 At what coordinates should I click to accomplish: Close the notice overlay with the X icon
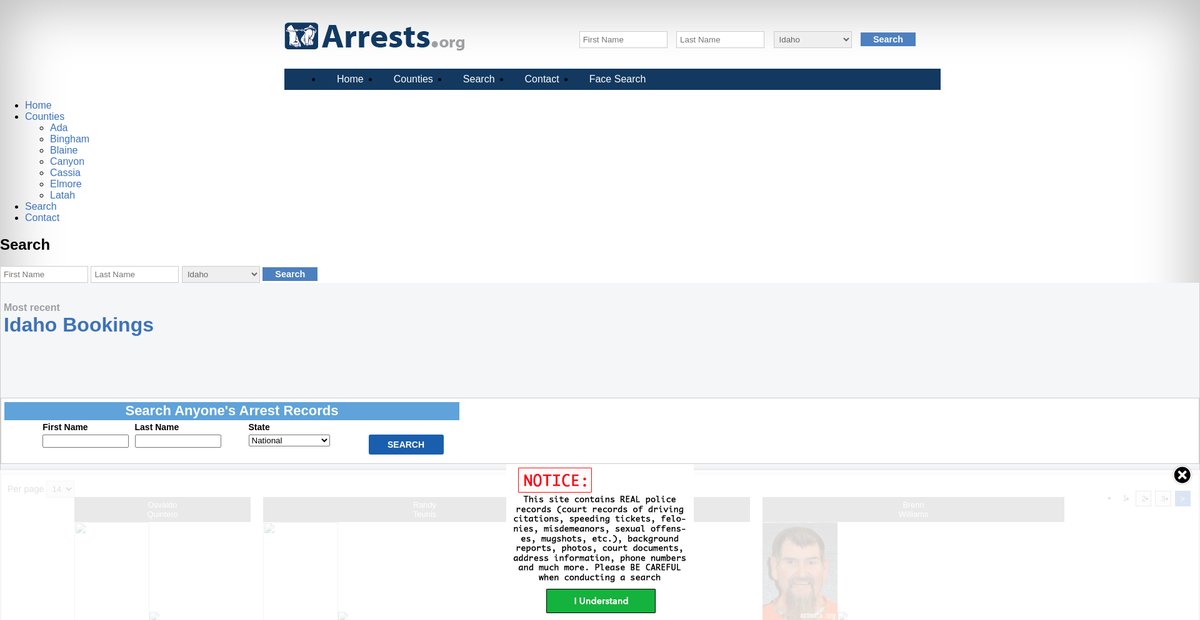(1182, 475)
